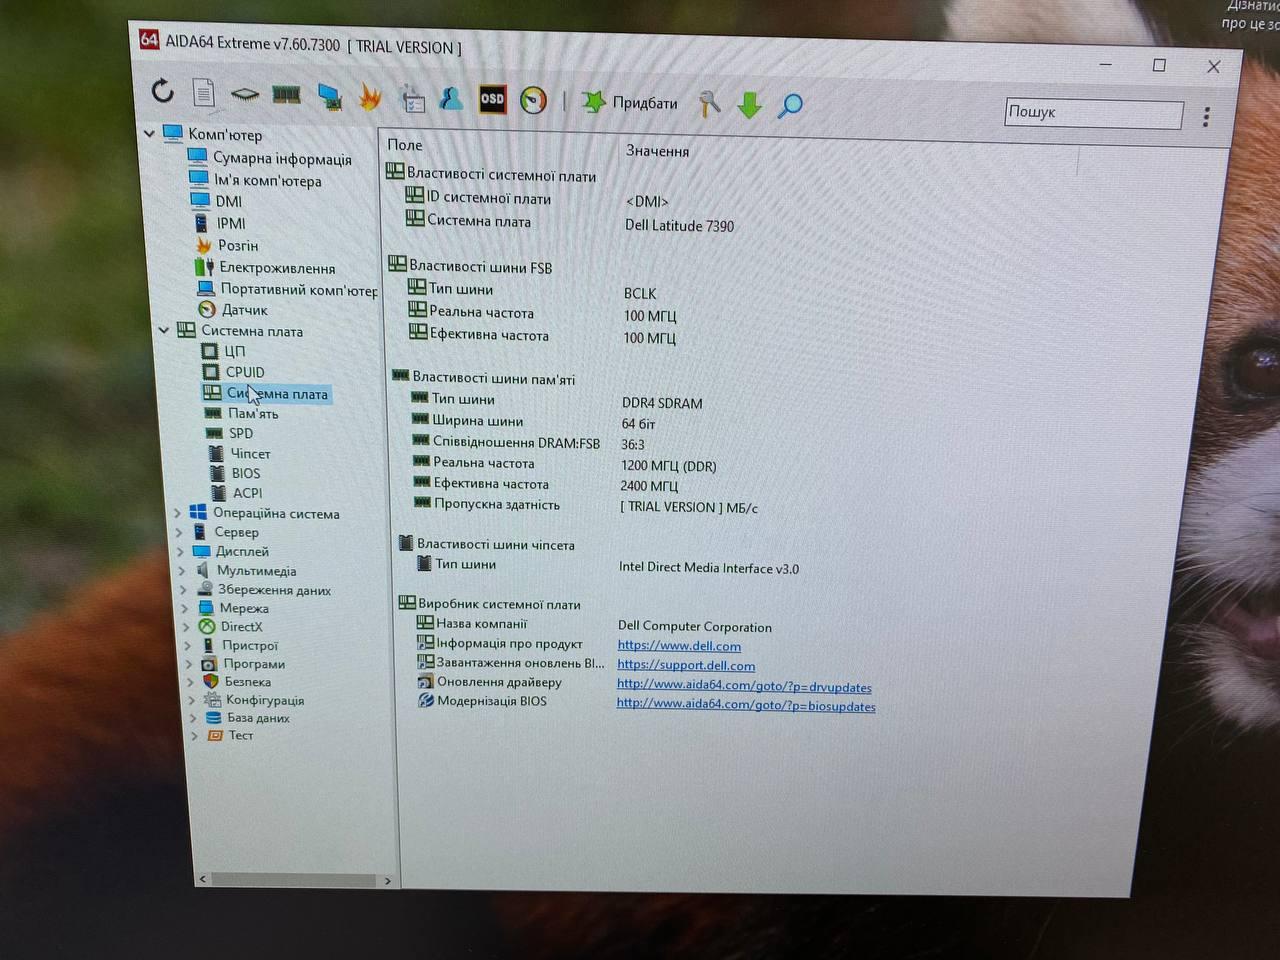Expand the Мультимедіа tree node
The image size is (1280, 960).
pyautogui.click(x=182, y=570)
